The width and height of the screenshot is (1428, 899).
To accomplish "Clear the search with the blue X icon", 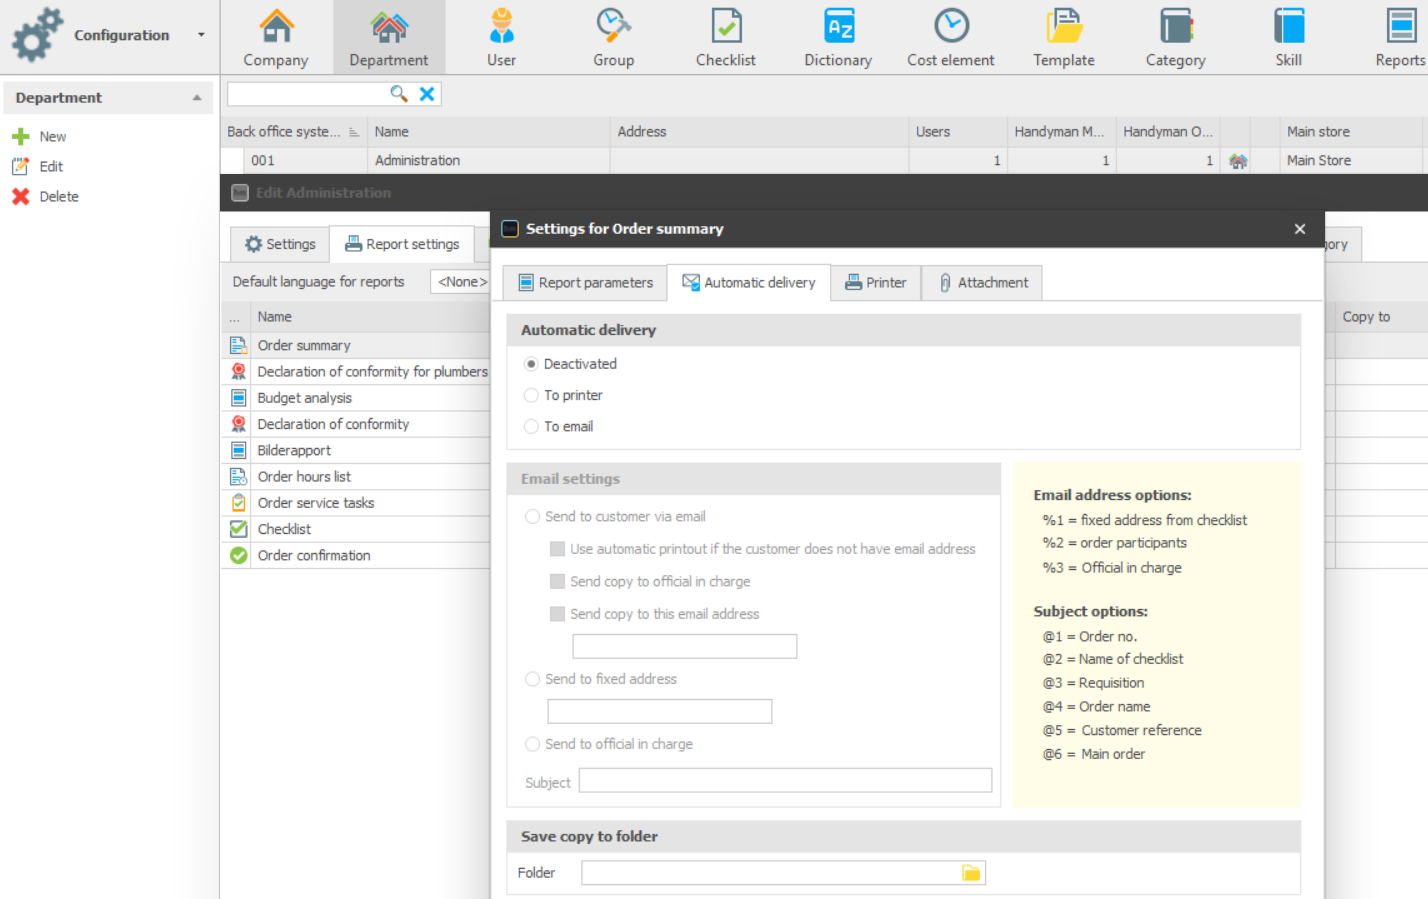I will (427, 94).
